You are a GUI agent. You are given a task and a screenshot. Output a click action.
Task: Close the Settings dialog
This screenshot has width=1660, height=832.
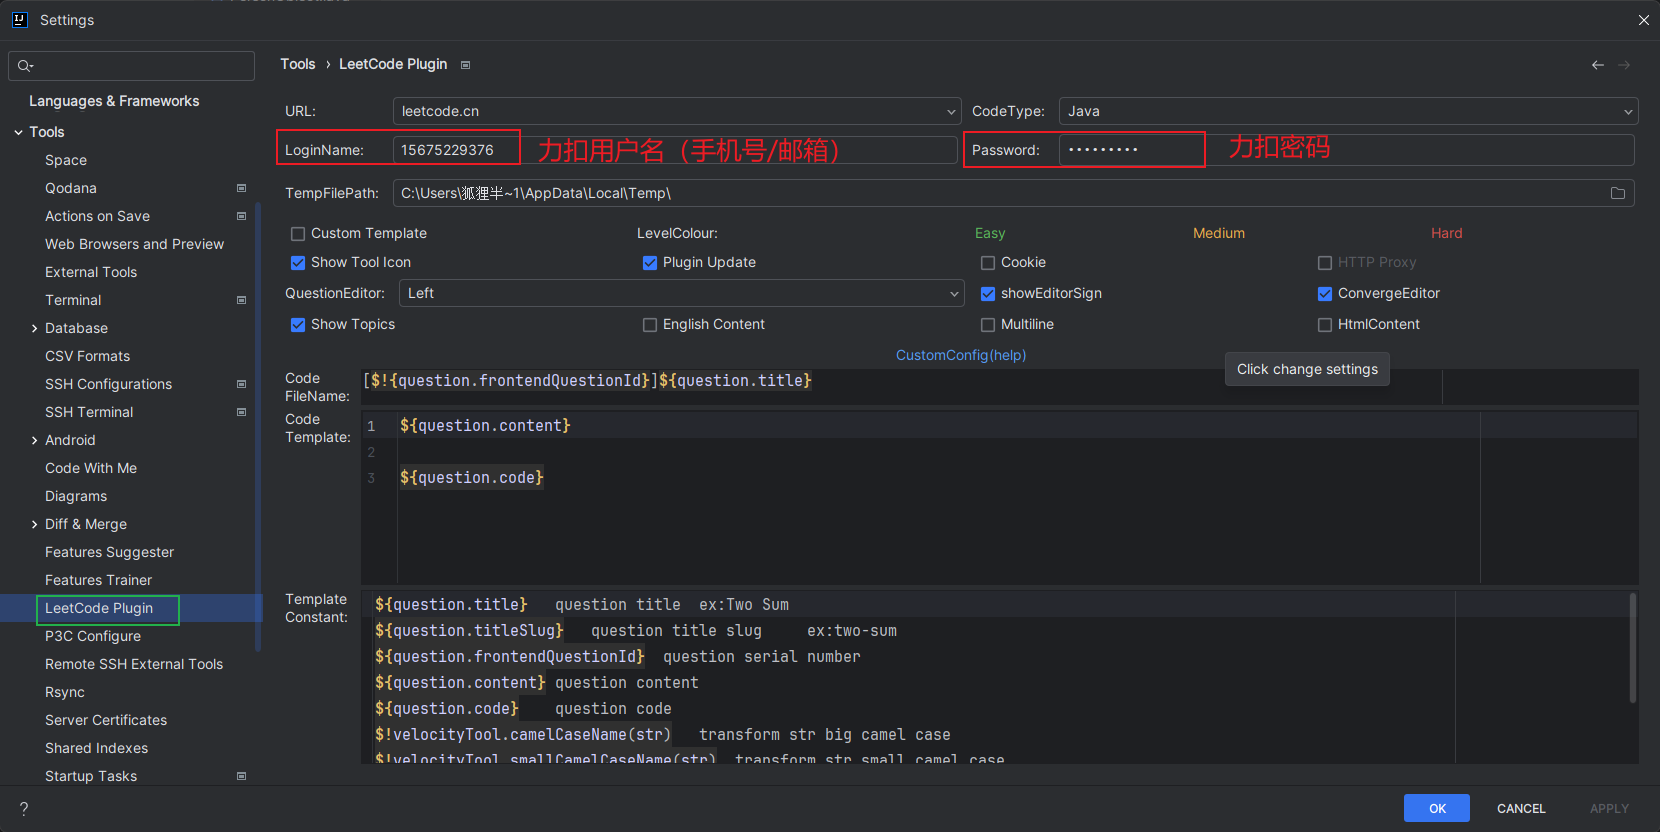pos(1644,20)
